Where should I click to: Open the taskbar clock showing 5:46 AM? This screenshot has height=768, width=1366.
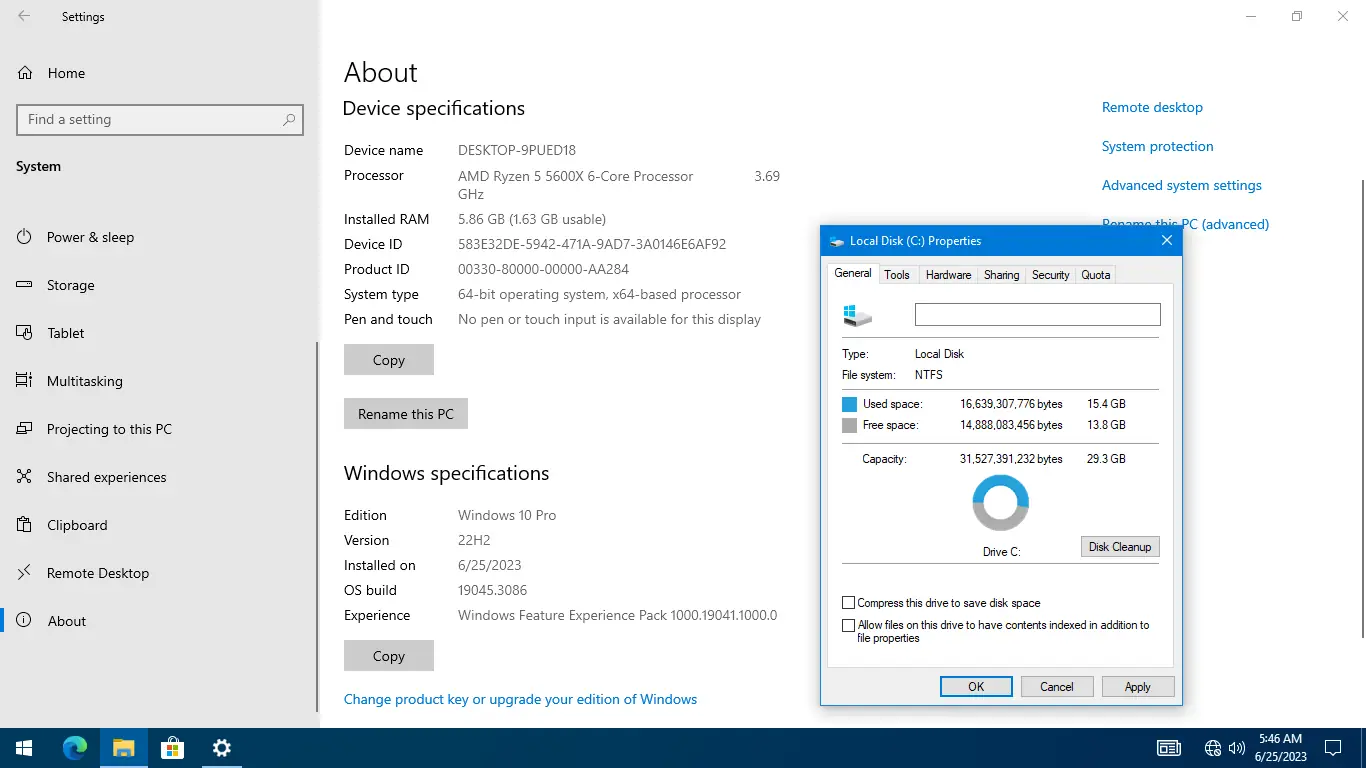click(1280, 748)
